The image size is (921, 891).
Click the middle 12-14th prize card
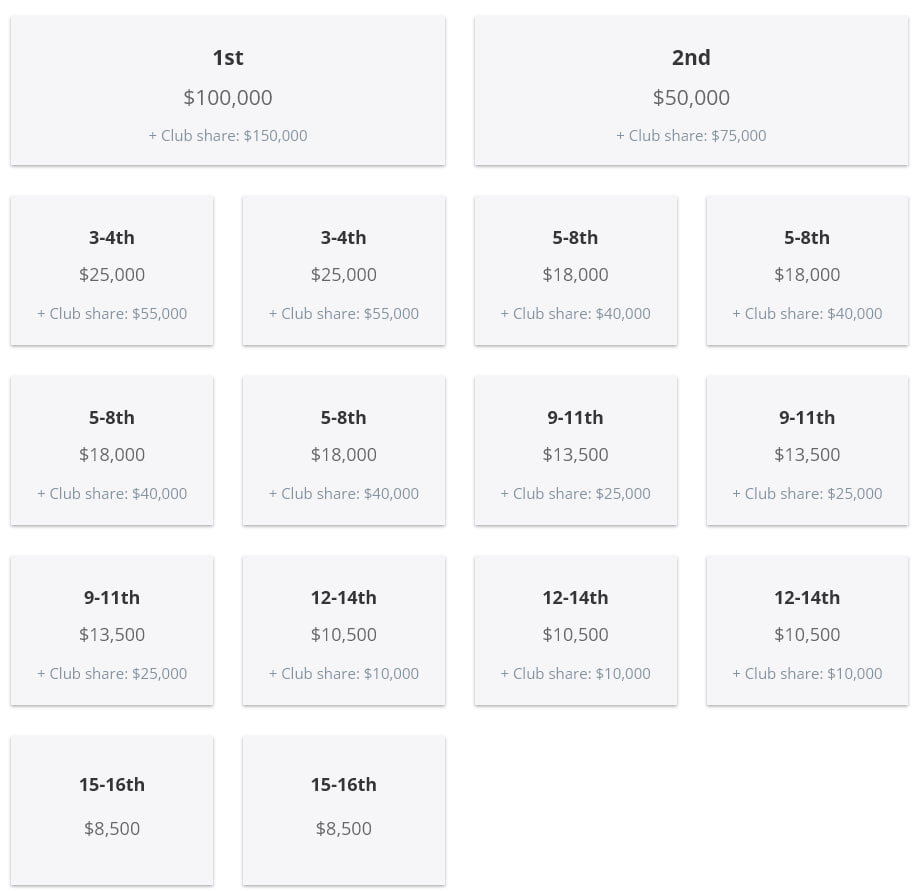pyautogui.click(x=576, y=631)
